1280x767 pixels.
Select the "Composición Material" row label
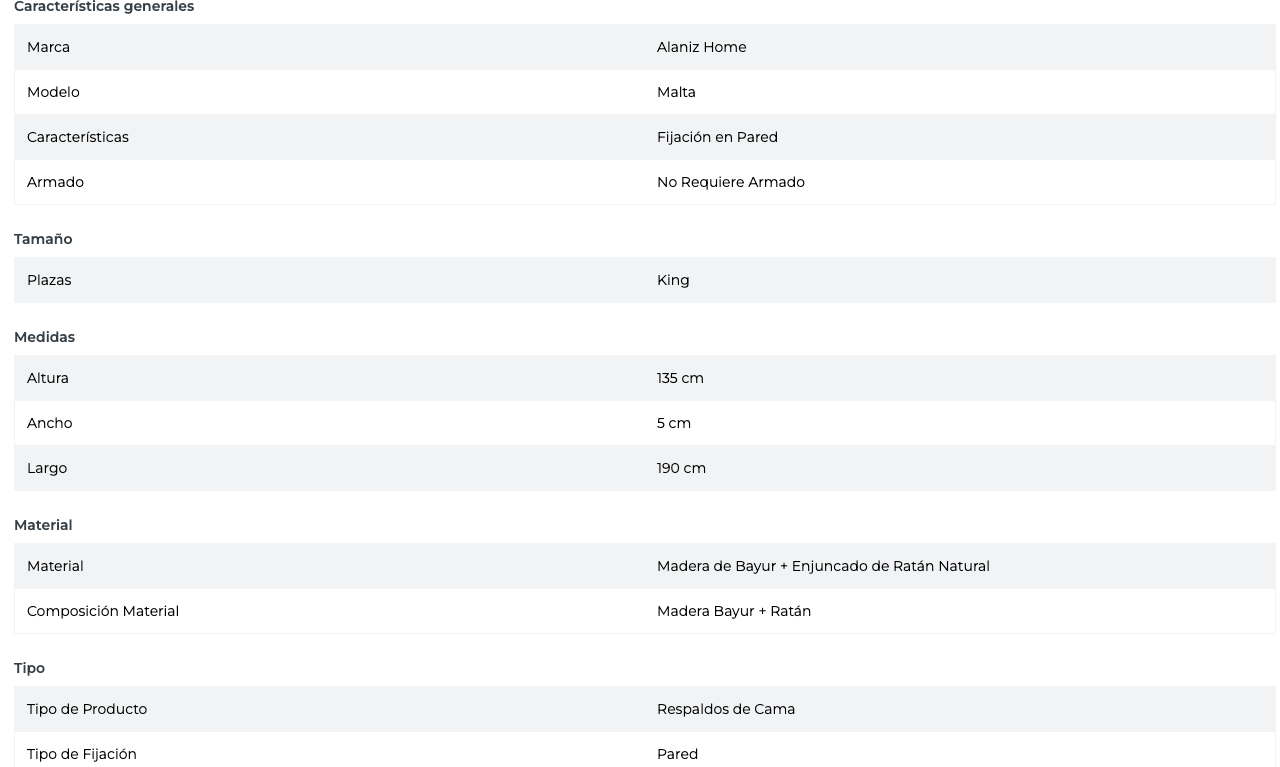[103, 611]
